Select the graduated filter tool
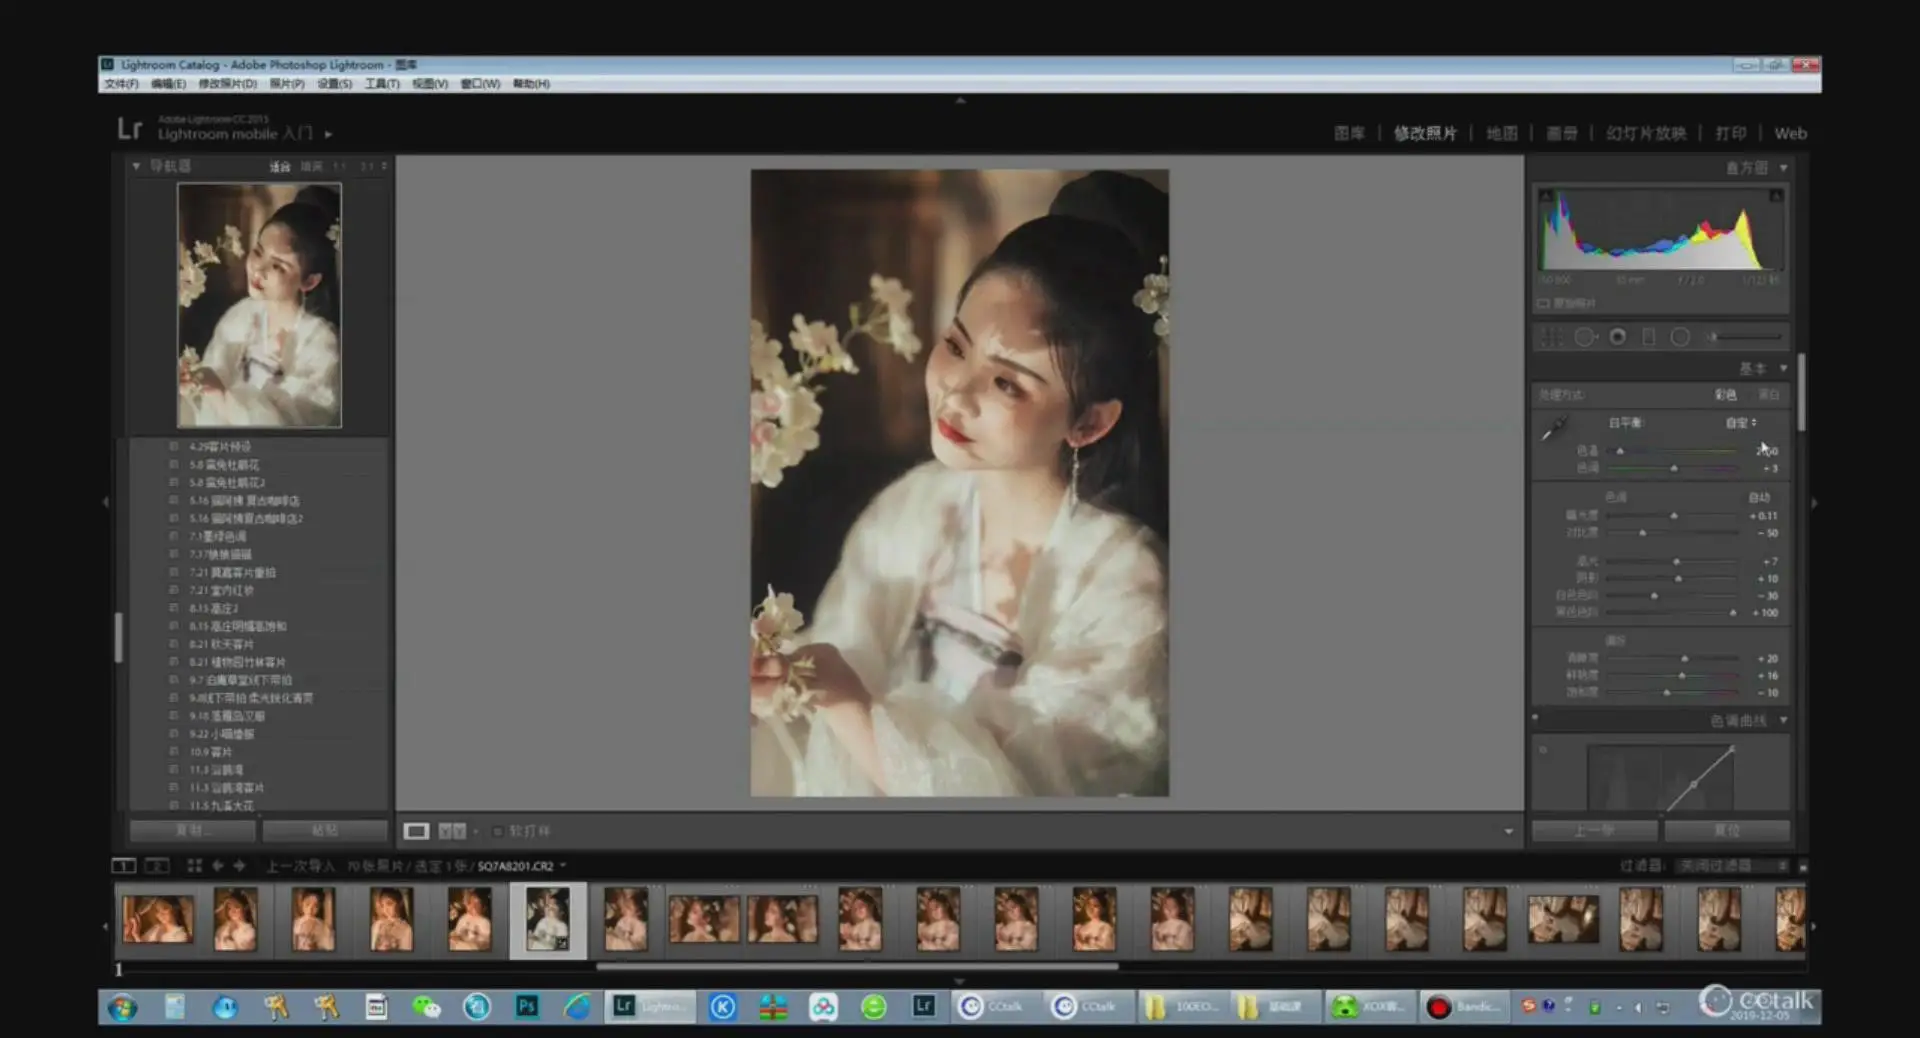Image resolution: width=1920 pixels, height=1038 pixels. click(1649, 337)
